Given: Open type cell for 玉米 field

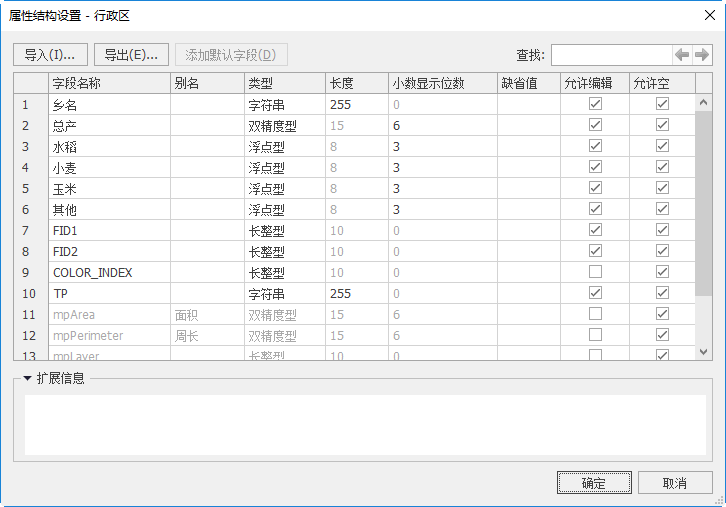Looking at the screenshot, I should 284,188.
